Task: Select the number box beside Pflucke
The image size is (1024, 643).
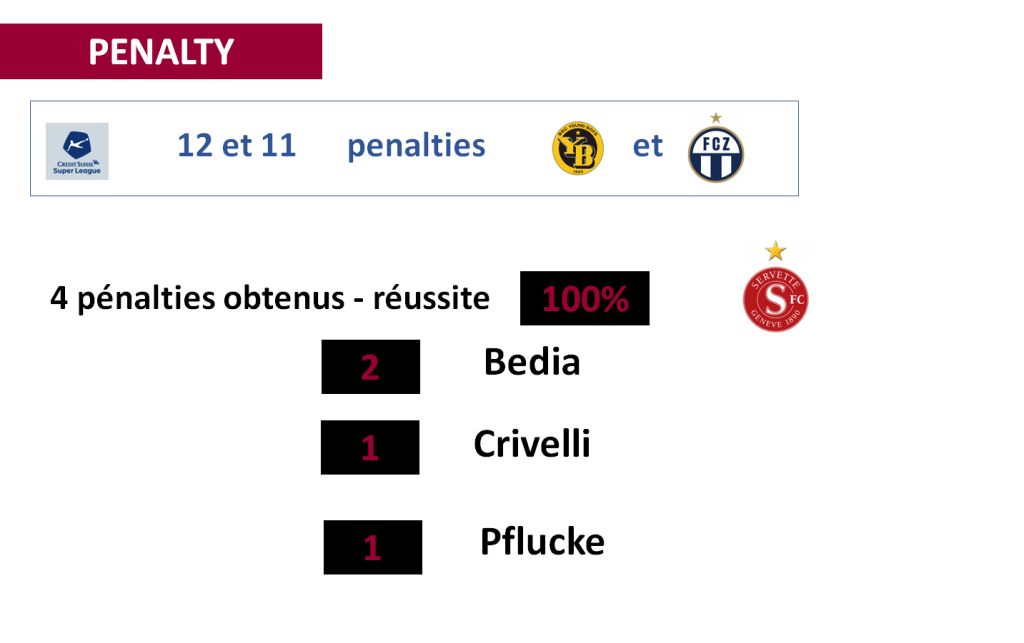Action: [x=372, y=547]
